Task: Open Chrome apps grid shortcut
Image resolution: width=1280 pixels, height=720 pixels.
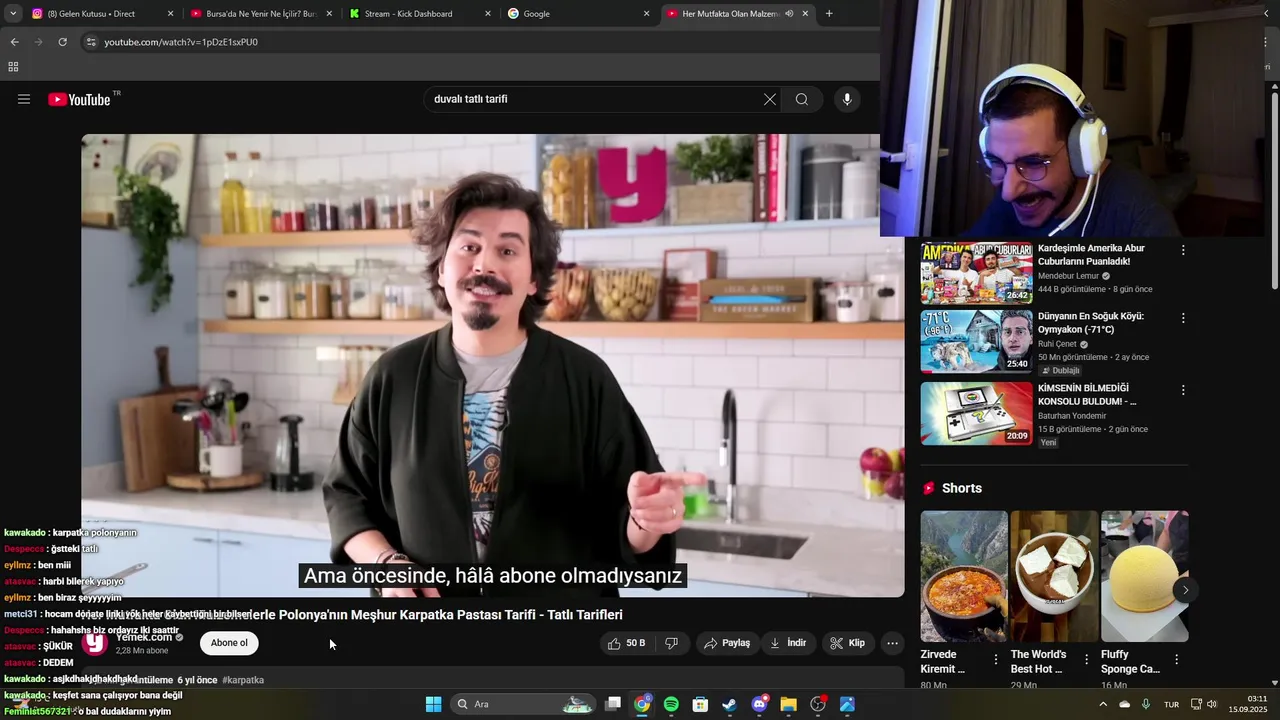Action: (13, 67)
